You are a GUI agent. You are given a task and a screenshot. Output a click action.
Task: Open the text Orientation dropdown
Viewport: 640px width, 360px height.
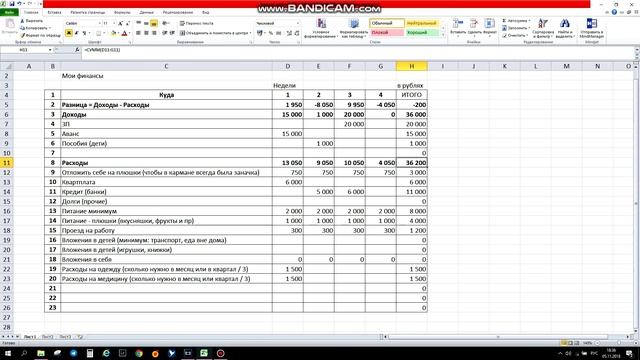166,23
